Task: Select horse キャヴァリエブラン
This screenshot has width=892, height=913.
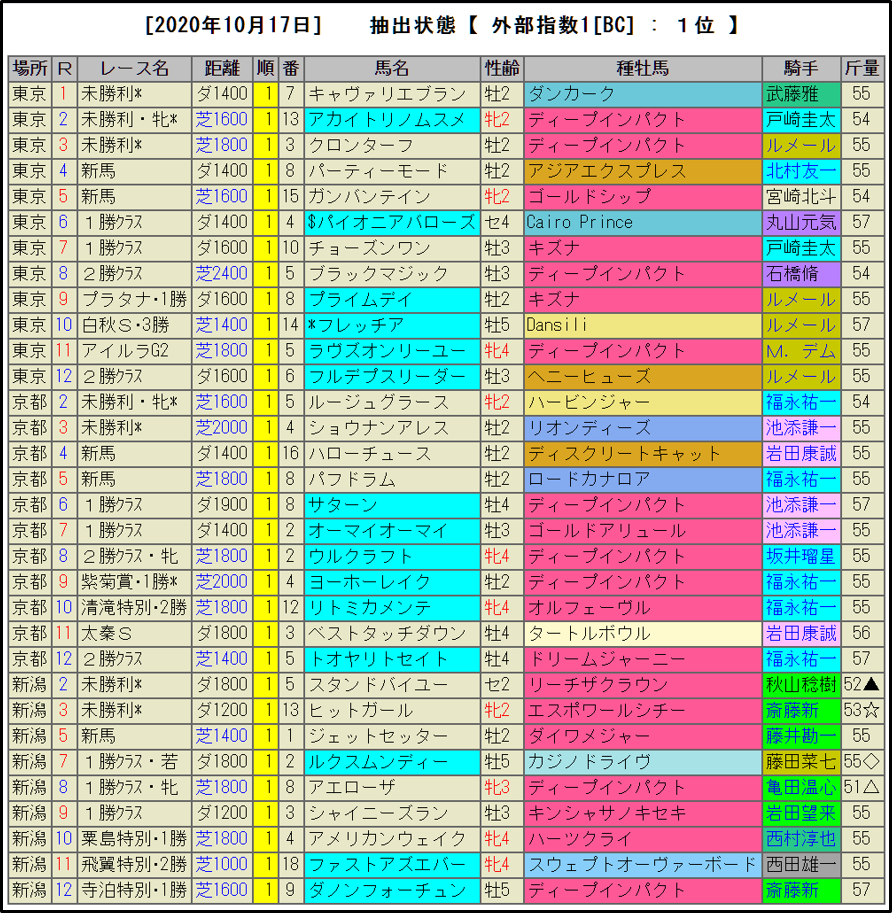Action: click(388, 94)
